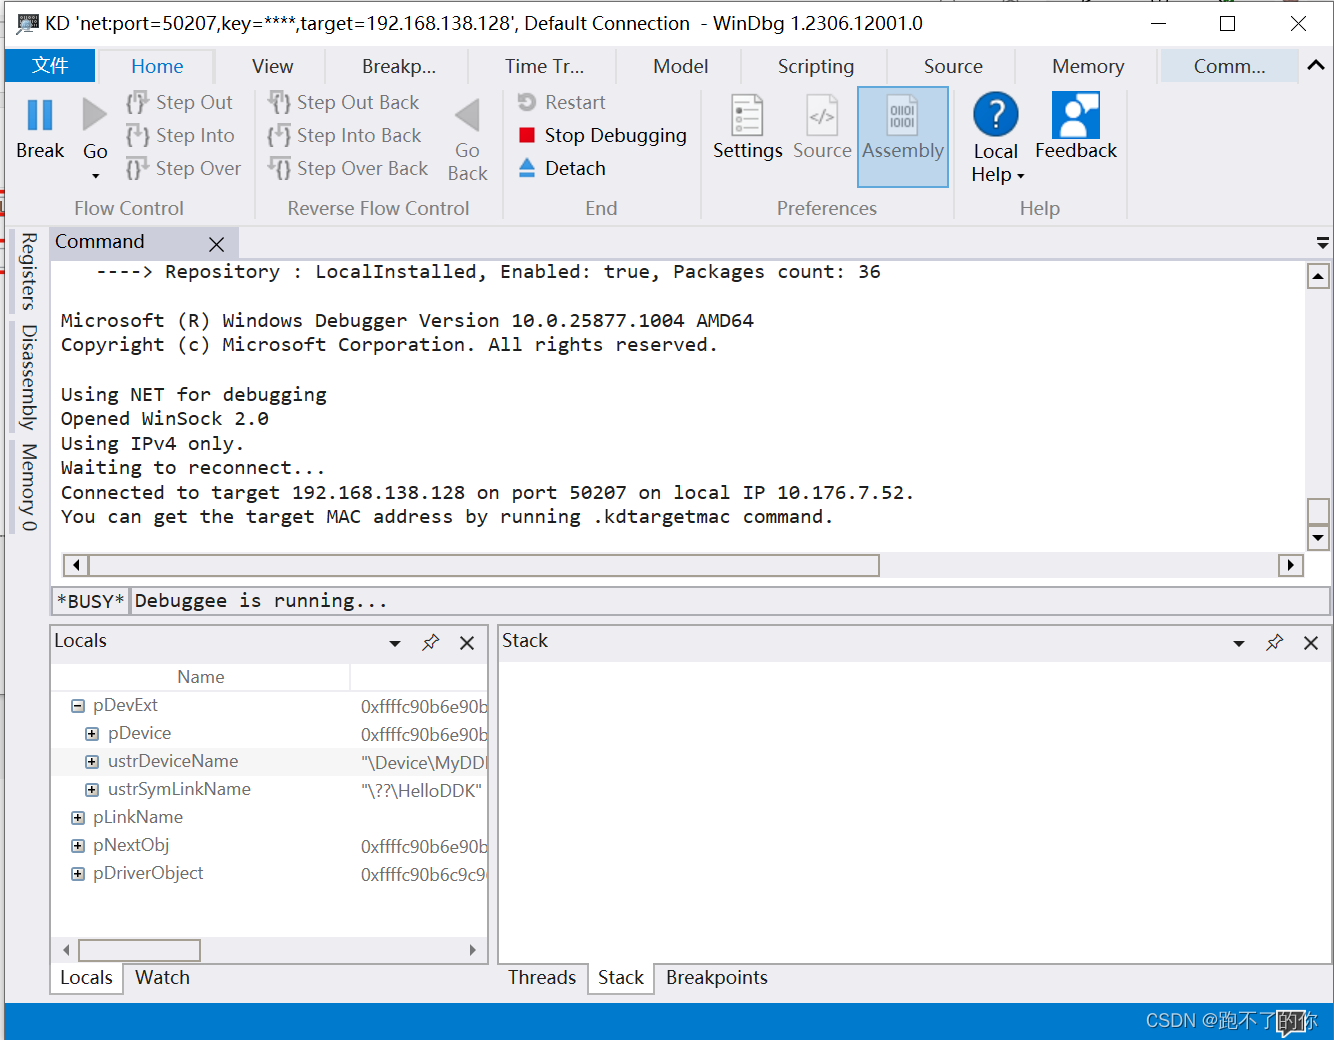Open the Memory 0 side panel

tap(29, 487)
